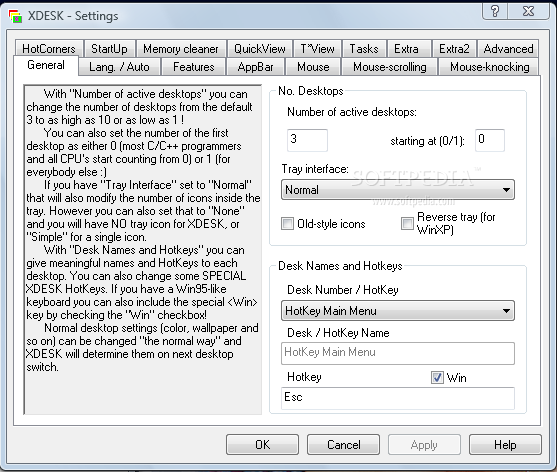Go to the Advanced tab
Screen dimensions: 557x472
pyautogui.click(x=508, y=49)
